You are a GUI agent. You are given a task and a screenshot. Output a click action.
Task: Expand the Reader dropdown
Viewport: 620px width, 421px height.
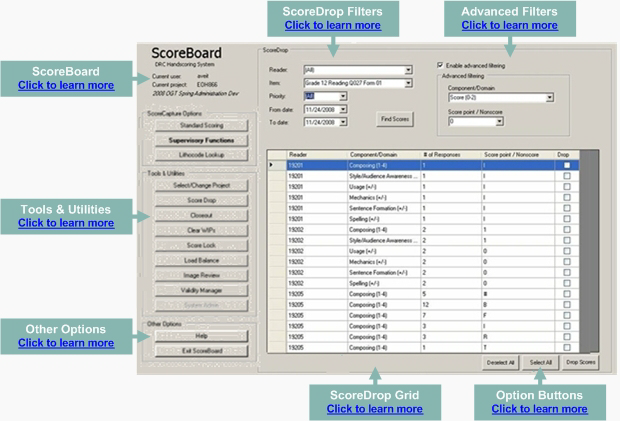[x=408, y=70]
